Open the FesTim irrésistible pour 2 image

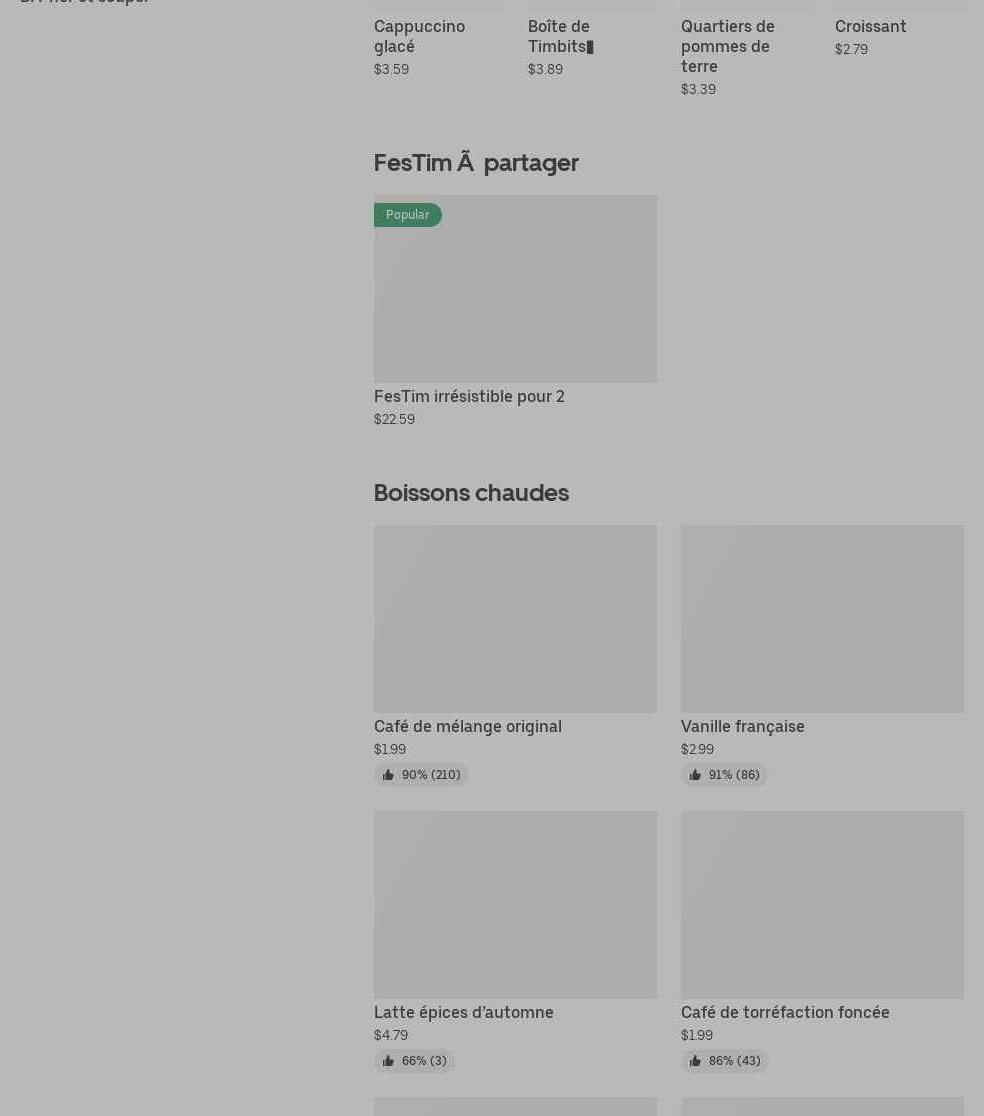click(x=515, y=289)
